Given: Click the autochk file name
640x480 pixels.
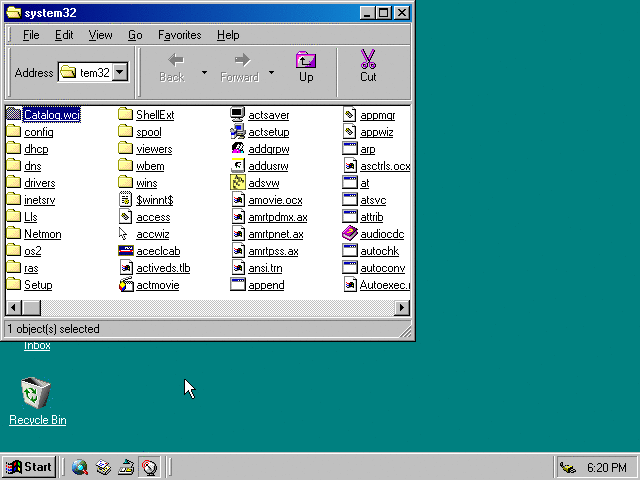Looking at the screenshot, I should 380,251.
